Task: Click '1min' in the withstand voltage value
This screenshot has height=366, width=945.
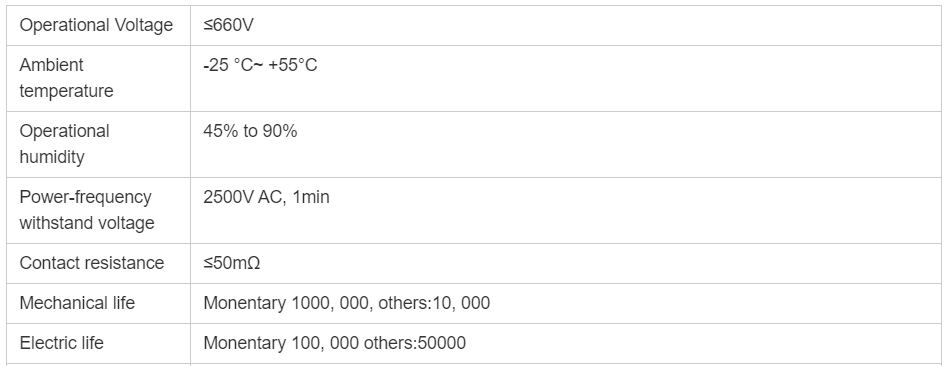Action: pyautogui.click(x=311, y=197)
